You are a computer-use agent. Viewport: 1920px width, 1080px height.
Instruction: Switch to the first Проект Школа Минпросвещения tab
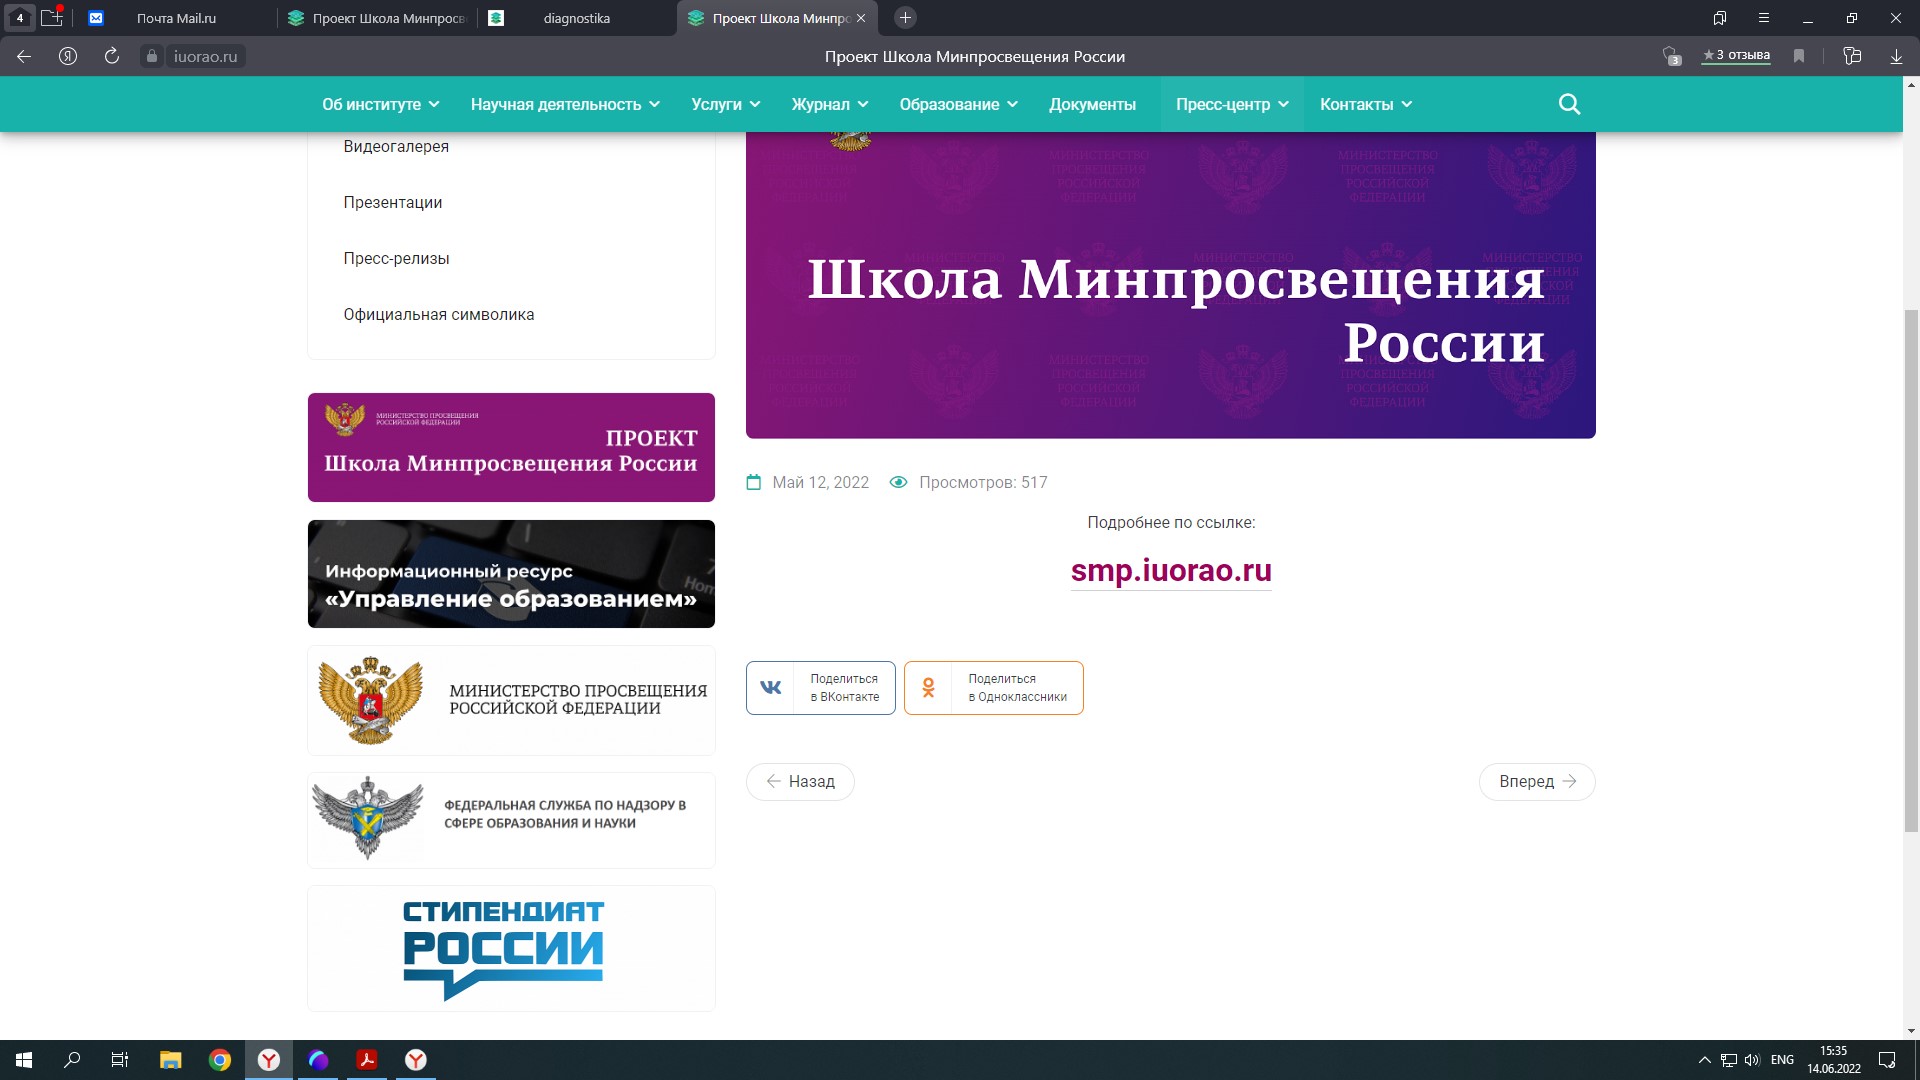tap(377, 18)
